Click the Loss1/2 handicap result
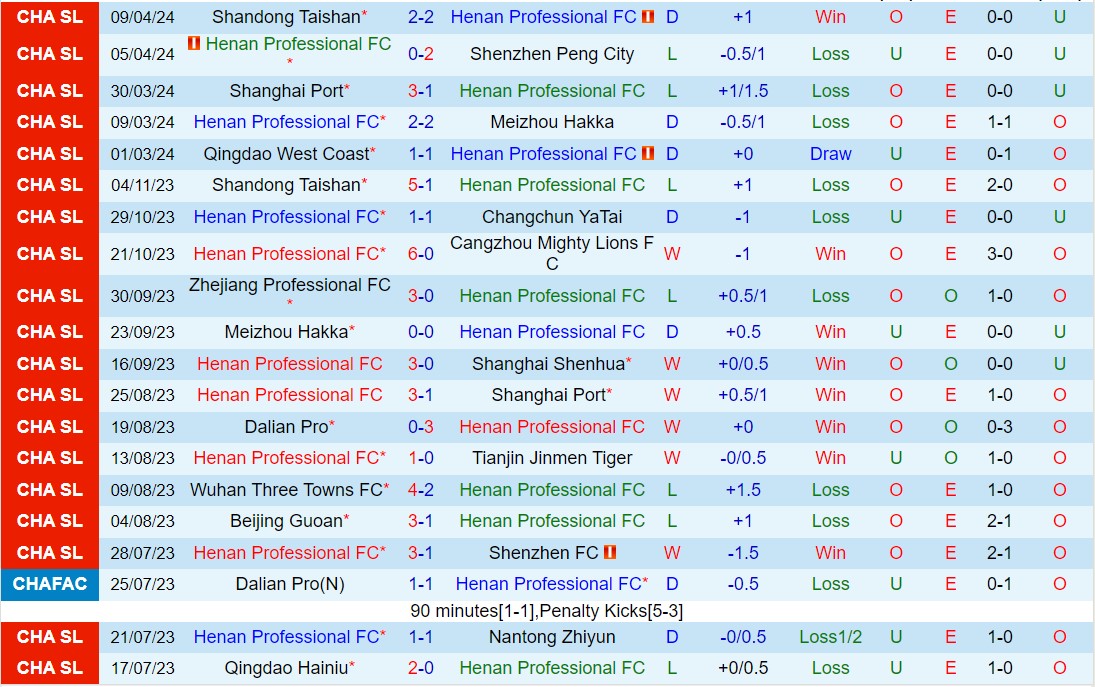Image resolution: width=1095 pixels, height=687 pixels. 830,637
